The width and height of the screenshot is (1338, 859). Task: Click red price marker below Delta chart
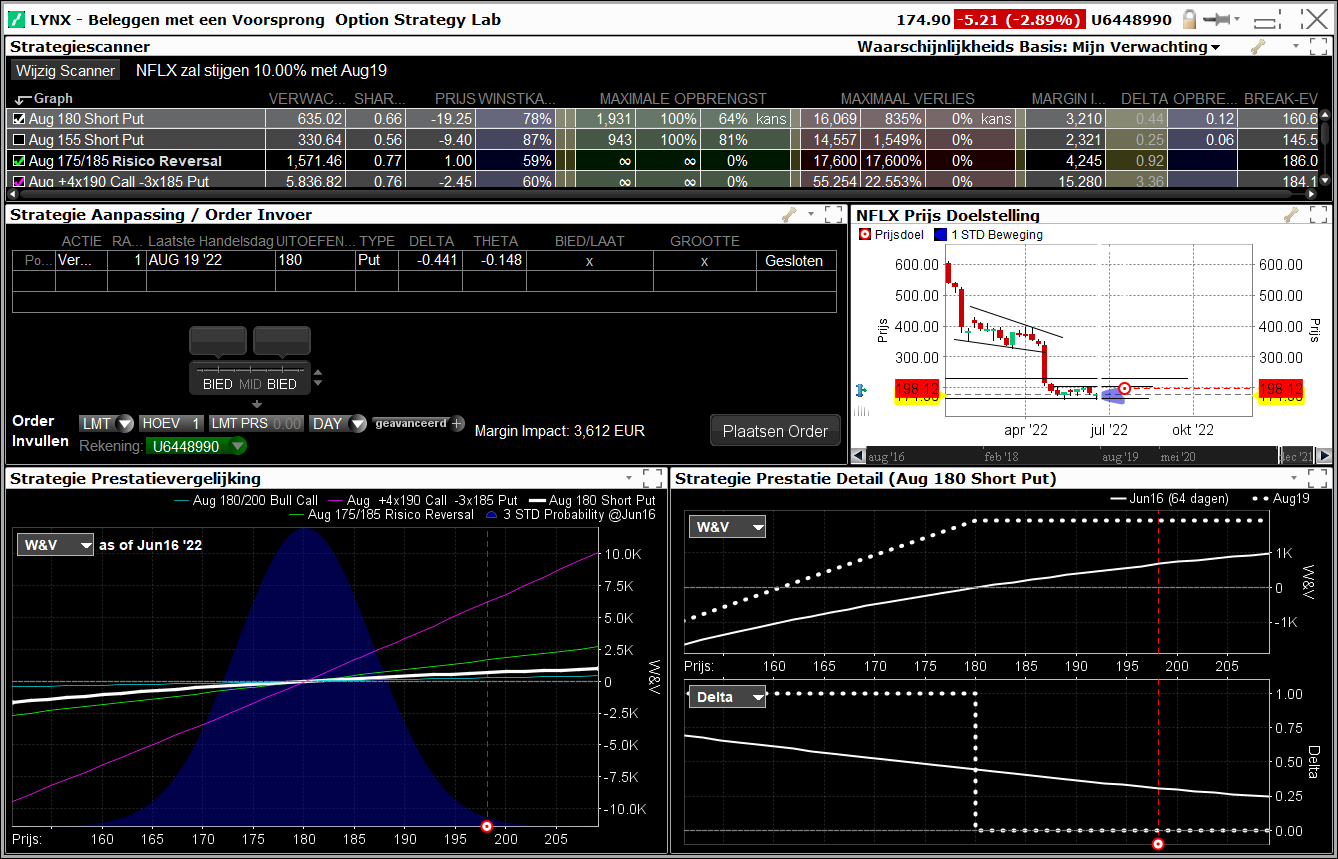(1158, 844)
